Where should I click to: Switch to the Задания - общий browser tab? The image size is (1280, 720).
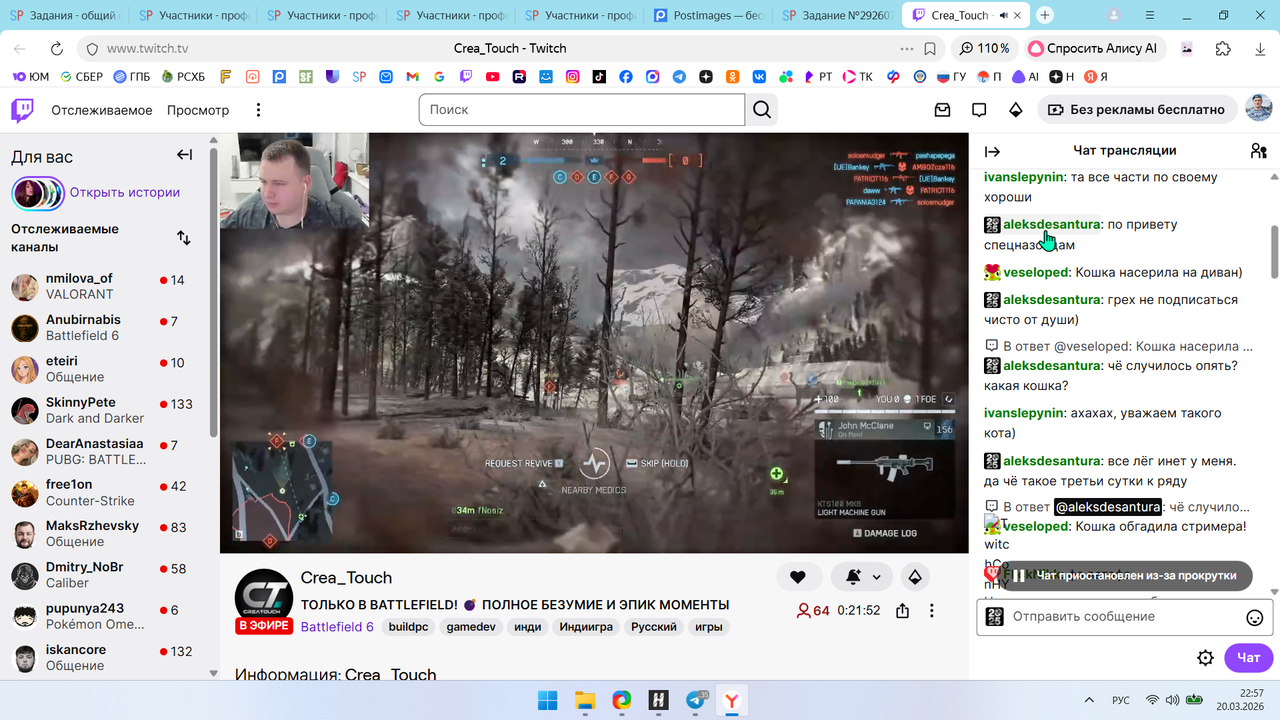click(x=65, y=16)
